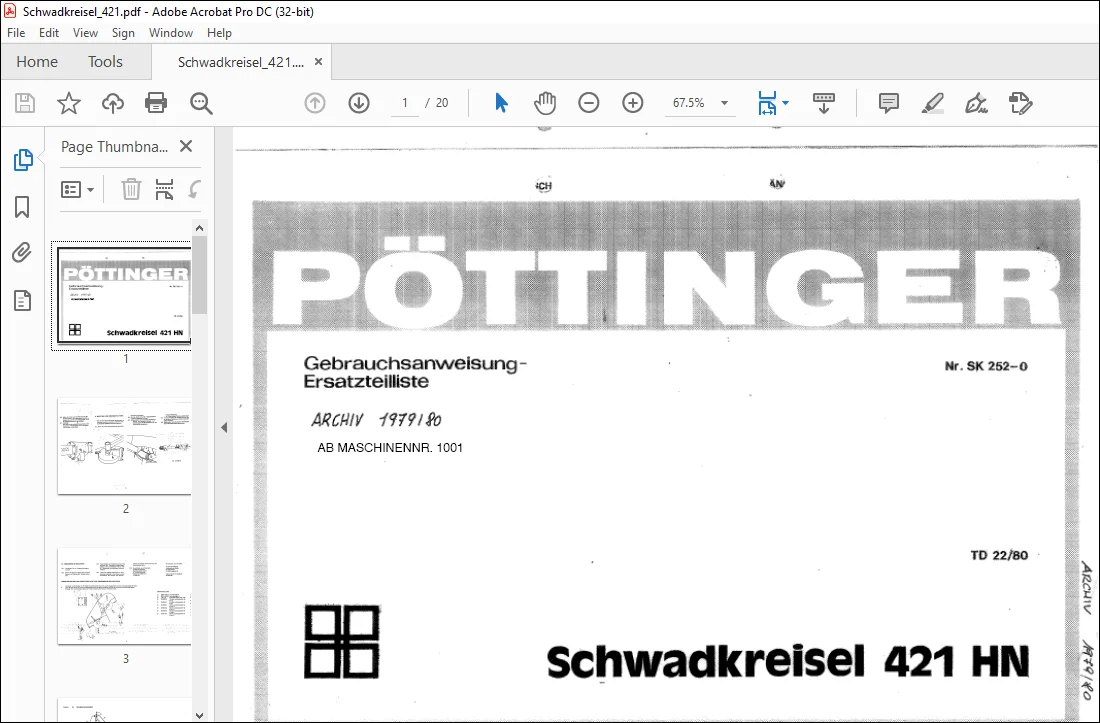Click the Send file for review icon
The width and height of the screenshot is (1100, 723).
click(1020, 103)
